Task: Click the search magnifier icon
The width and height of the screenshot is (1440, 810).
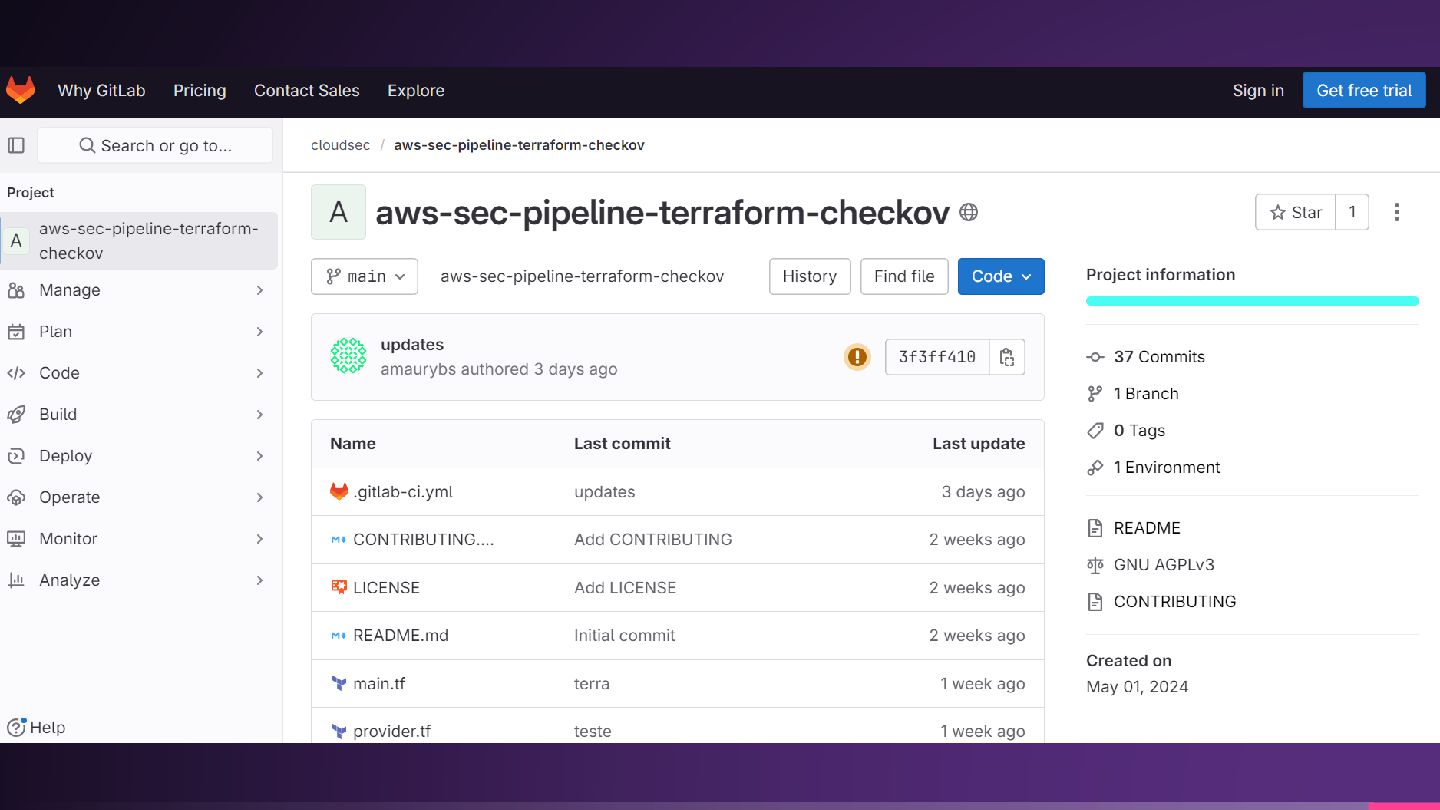Action: coord(87,146)
